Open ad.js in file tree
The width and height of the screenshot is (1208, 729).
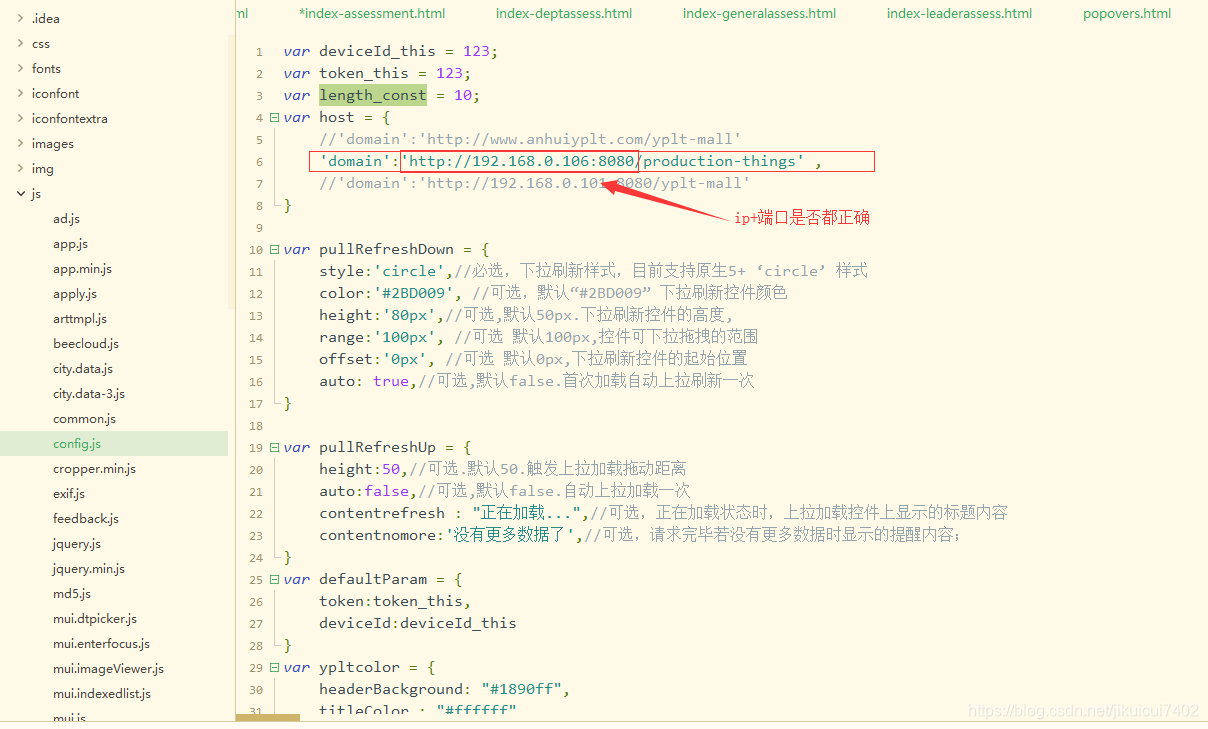(x=67, y=219)
